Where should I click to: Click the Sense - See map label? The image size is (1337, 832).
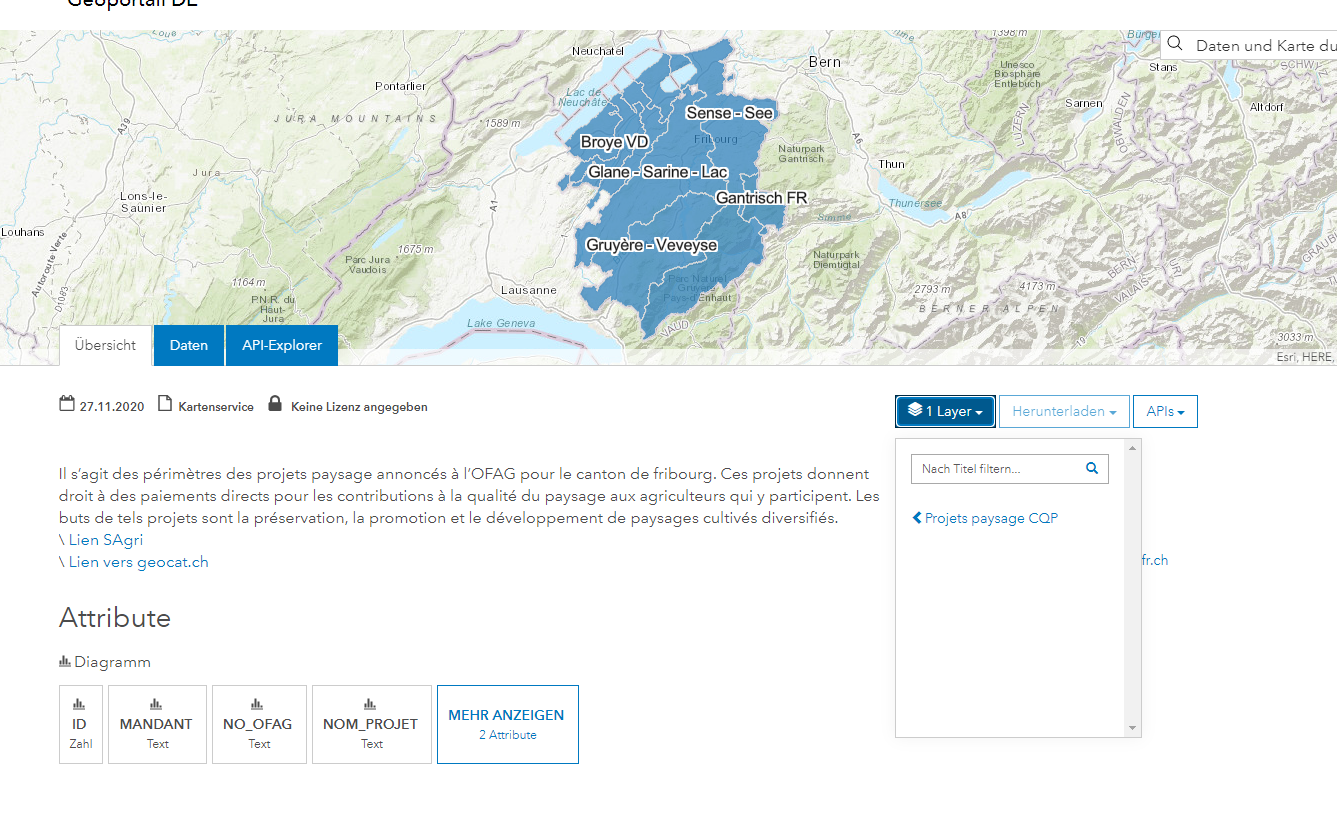(729, 113)
